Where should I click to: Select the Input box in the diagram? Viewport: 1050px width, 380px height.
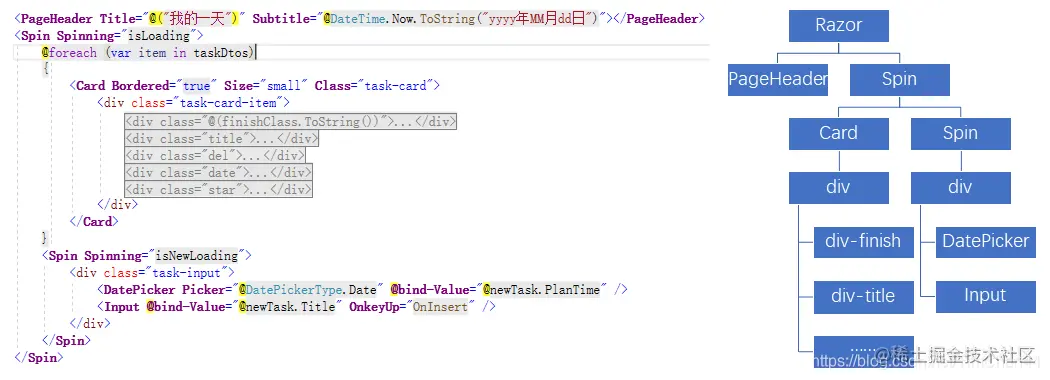pos(986,296)
